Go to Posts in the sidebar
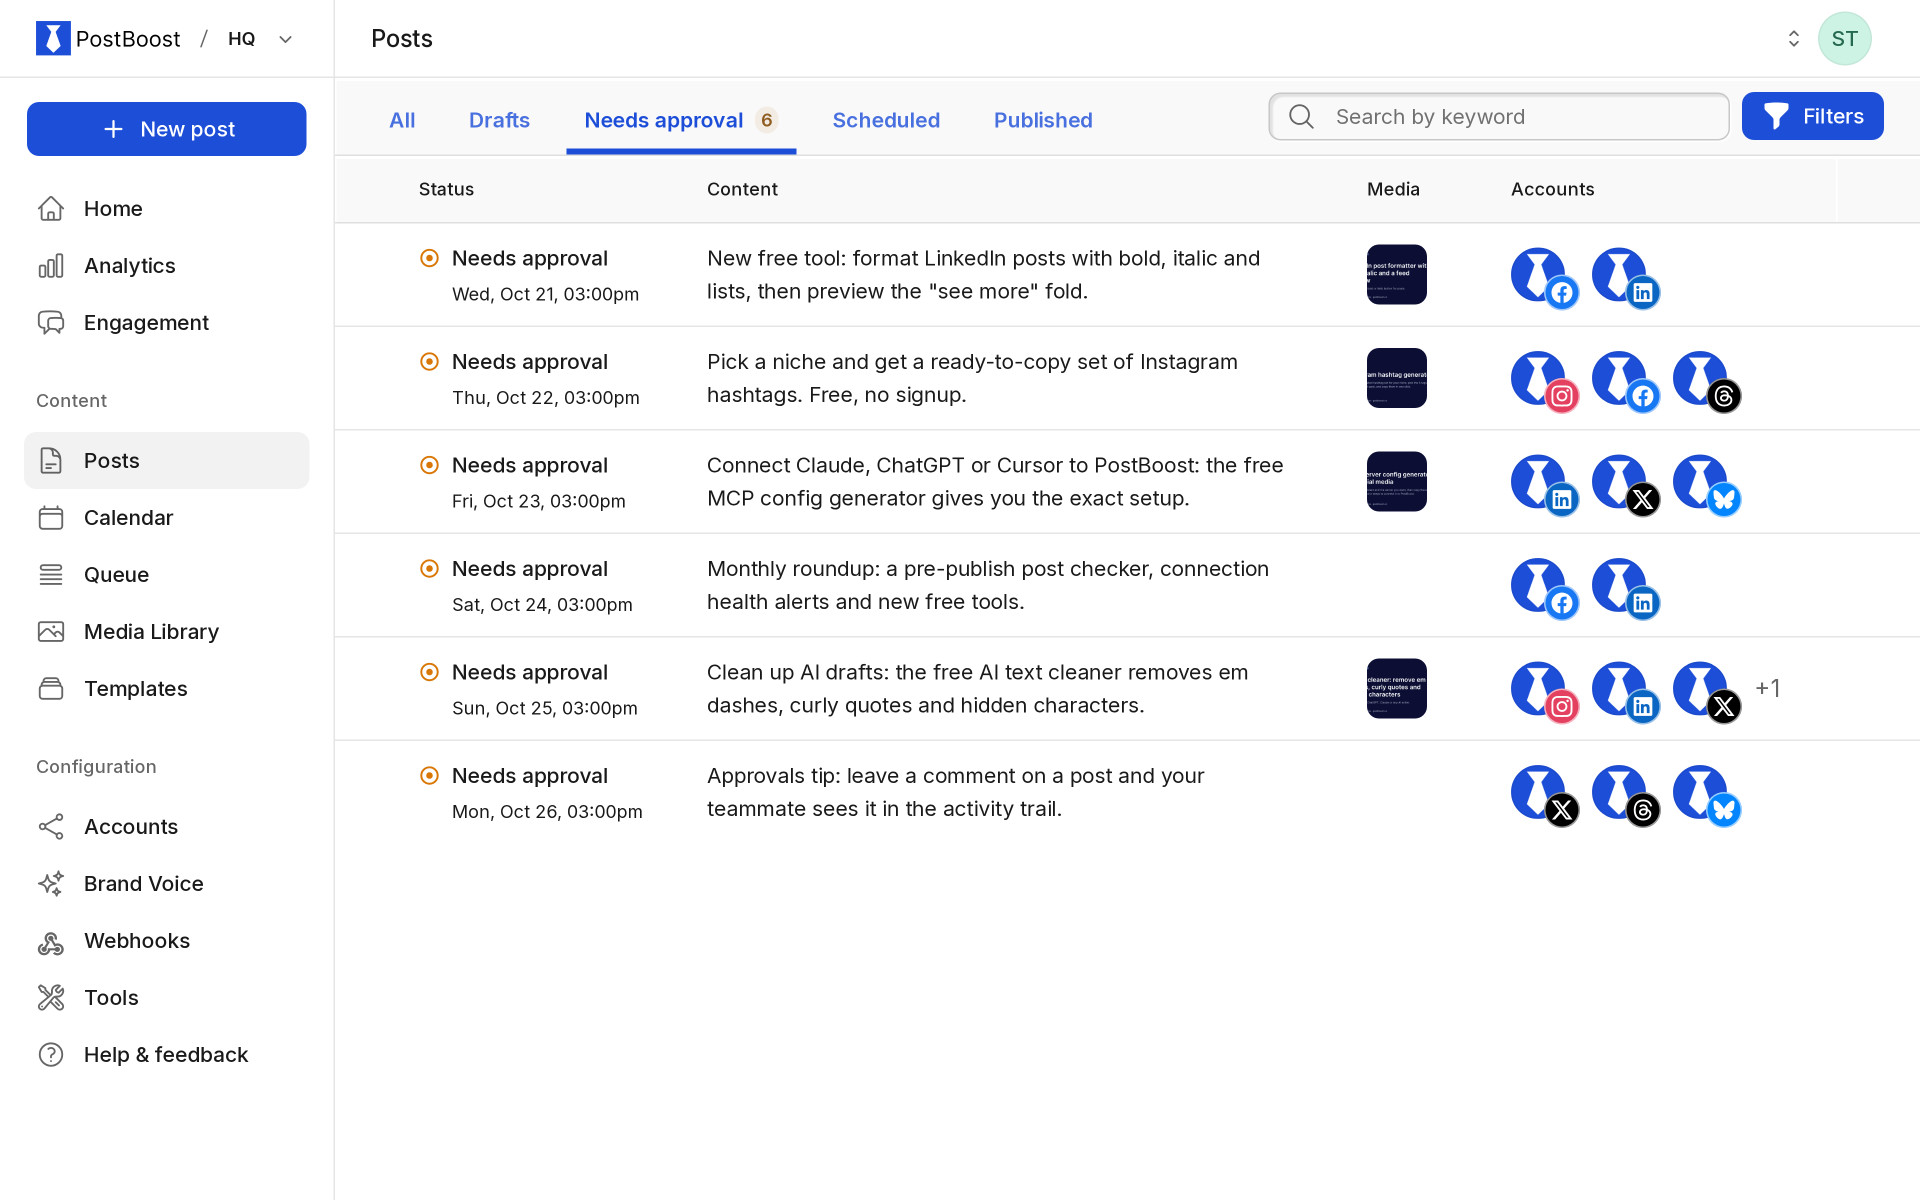The image size is (1920, 1200). [x=166, y=460]
